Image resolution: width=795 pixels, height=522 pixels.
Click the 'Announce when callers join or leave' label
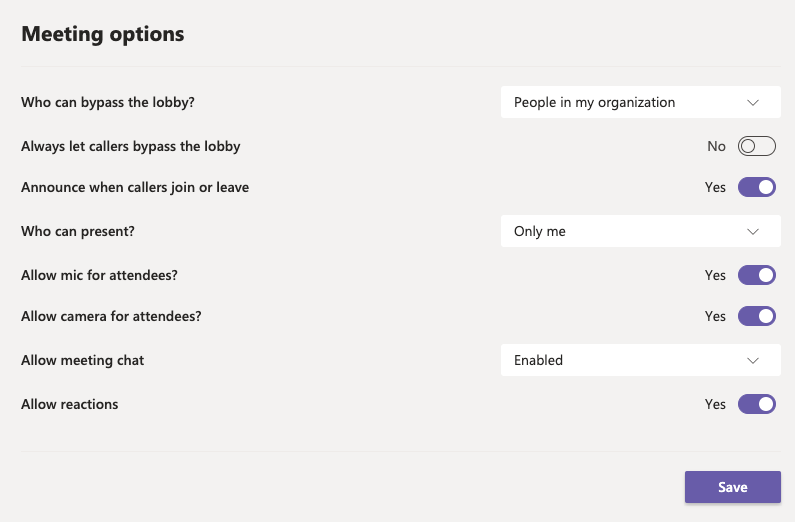pyautogui.click(x=135, y=187)
